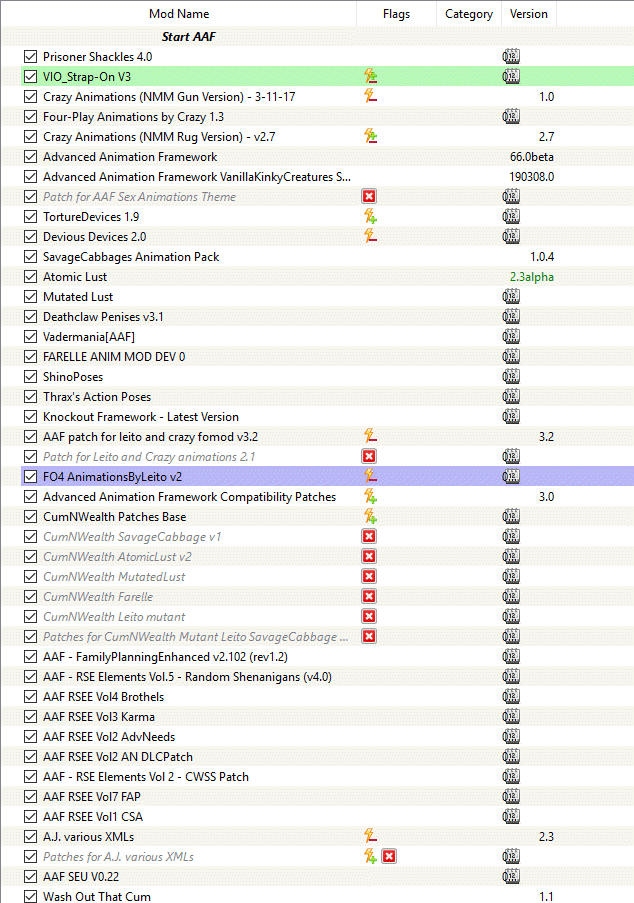Select AAF RSEE Vol2 AN DLCPatch mod
The image size is (634, 903).
117,757
